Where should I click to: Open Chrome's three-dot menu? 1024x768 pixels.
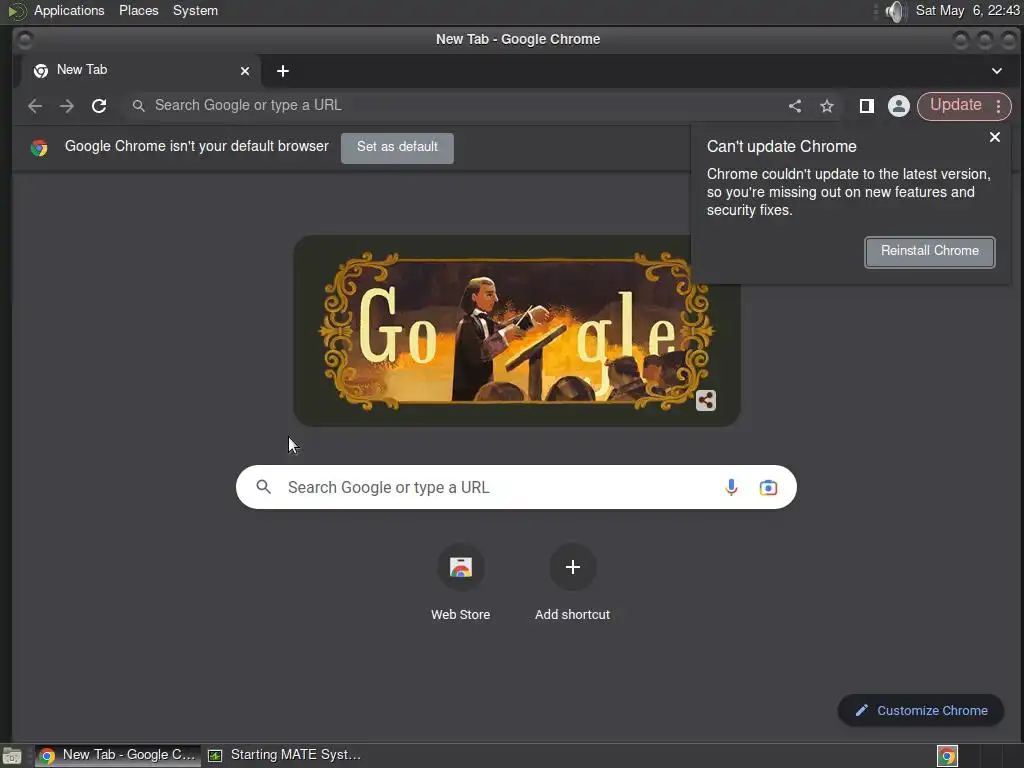coord(999,106)
